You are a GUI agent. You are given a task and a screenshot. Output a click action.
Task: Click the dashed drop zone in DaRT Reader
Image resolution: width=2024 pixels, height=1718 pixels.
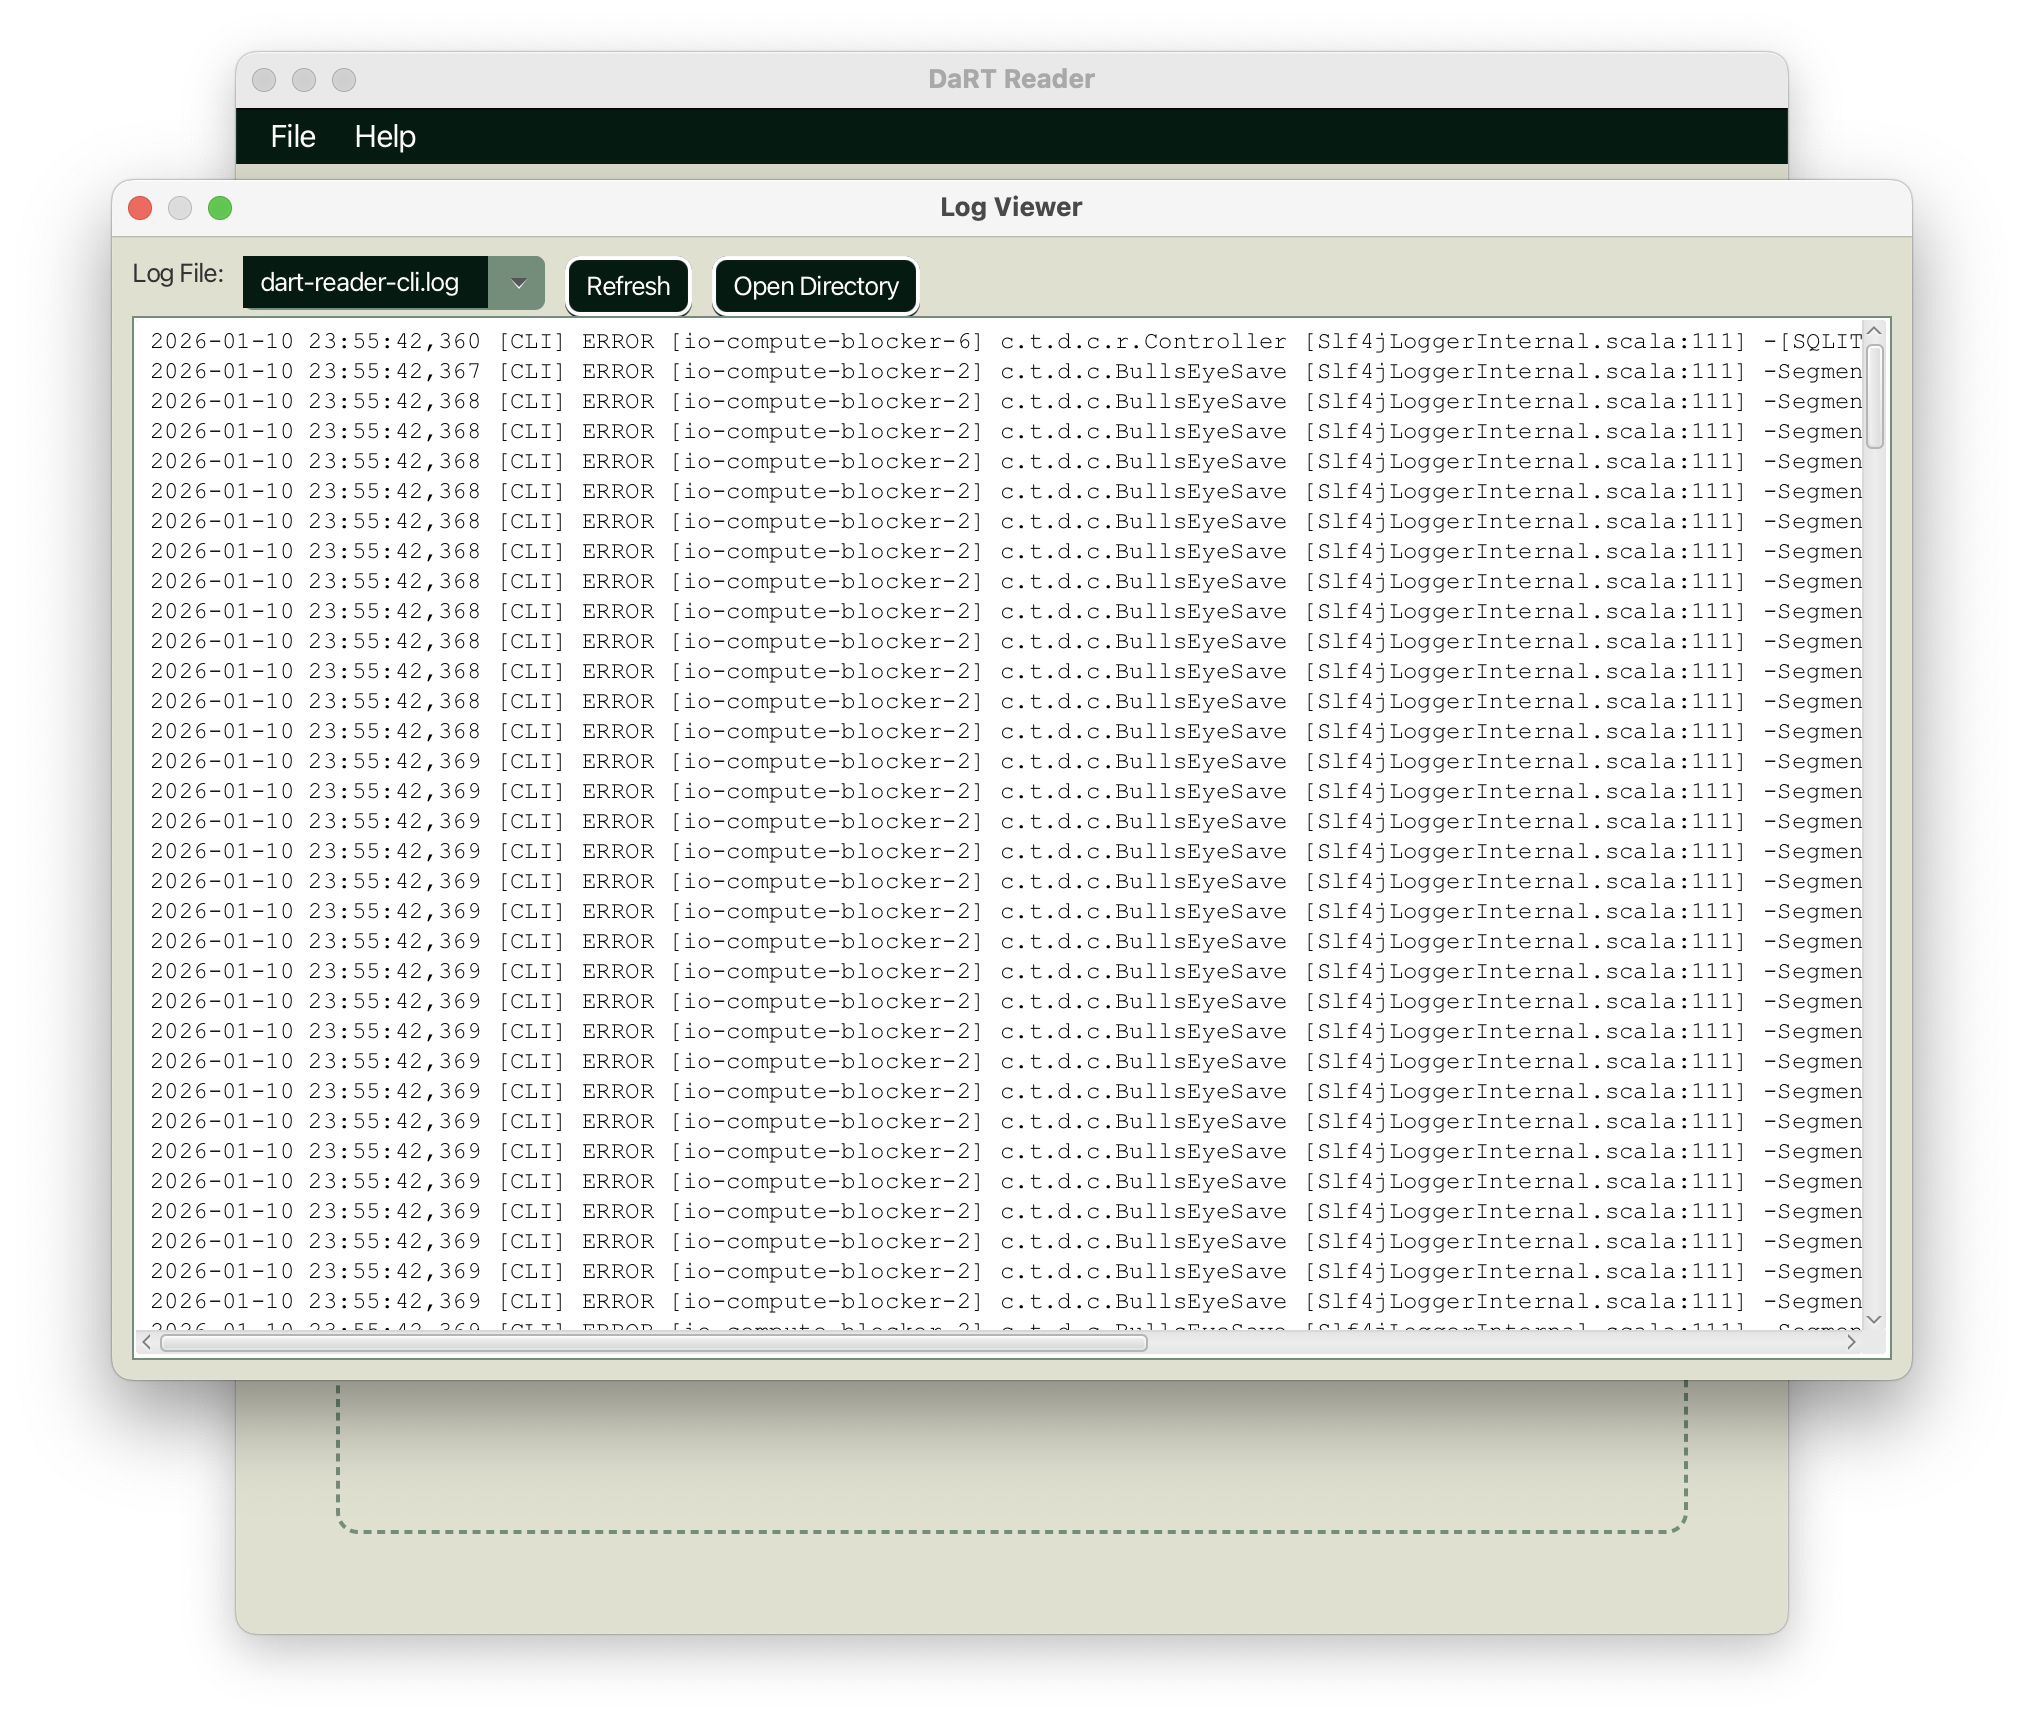[1010, 1460]
